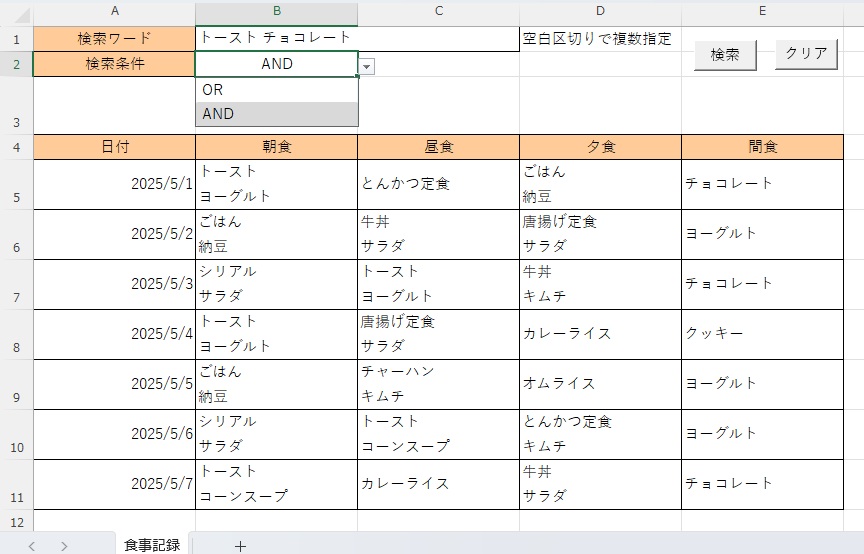Select row 5 header
This screenshot has height=554, width=864.
coord(17,185)
